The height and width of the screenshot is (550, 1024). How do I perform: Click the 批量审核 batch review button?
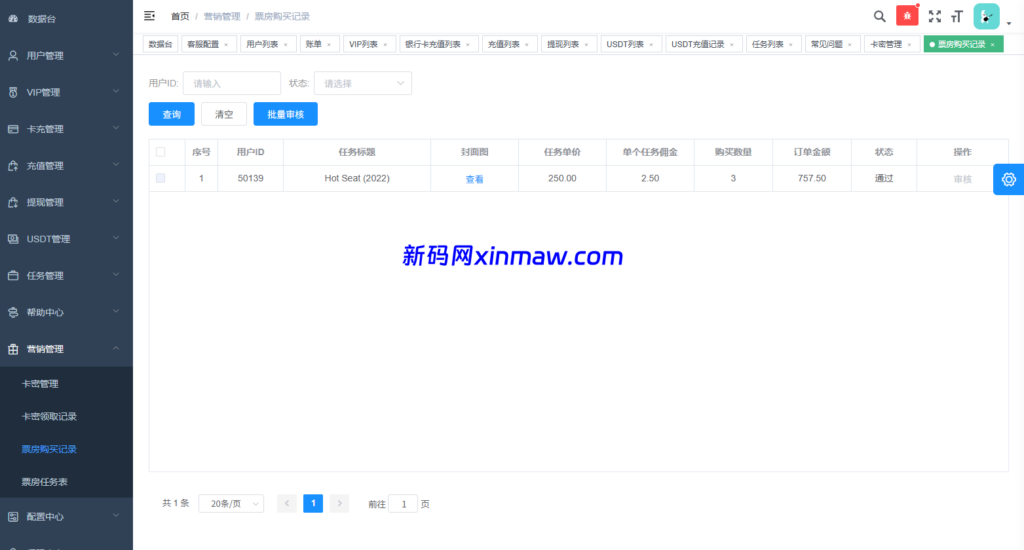[285, 114]
